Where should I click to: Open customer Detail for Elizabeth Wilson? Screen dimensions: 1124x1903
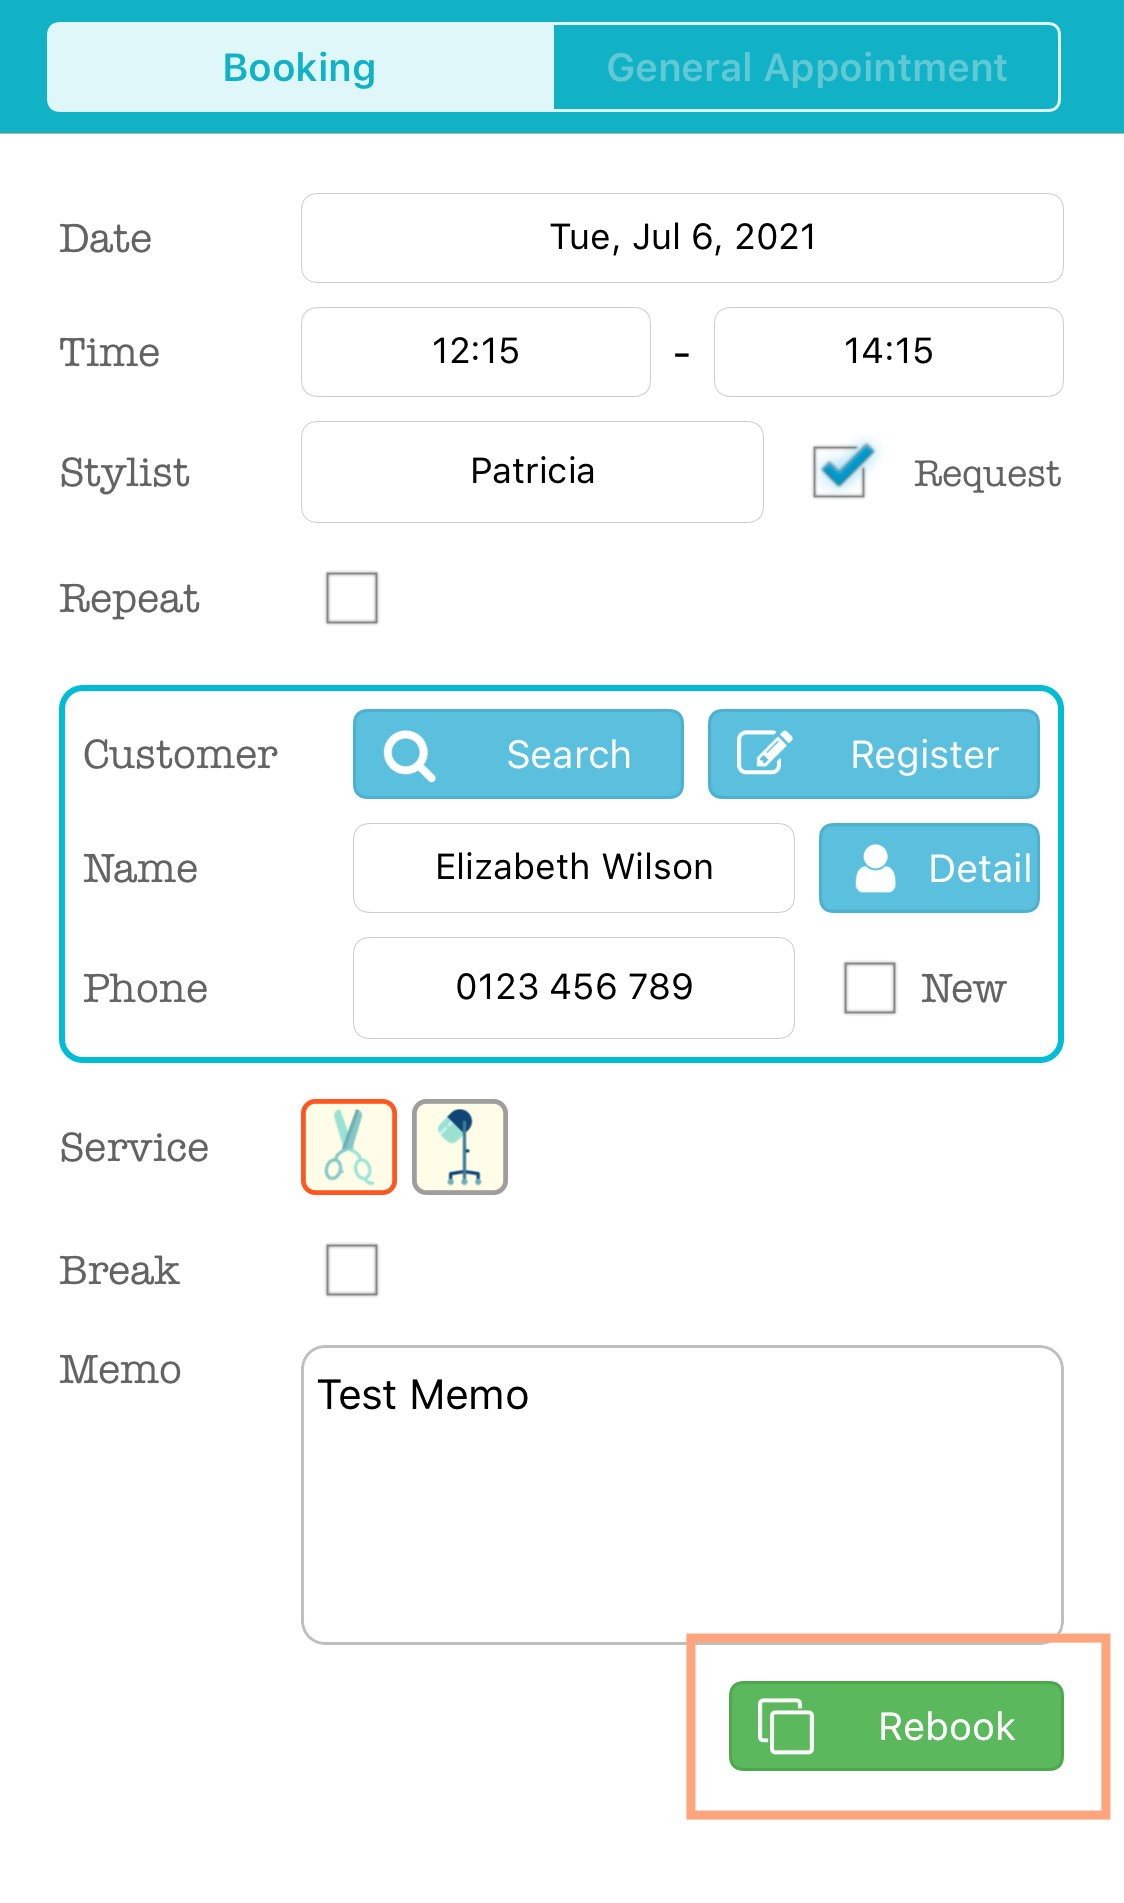click(x=929, y=868)
